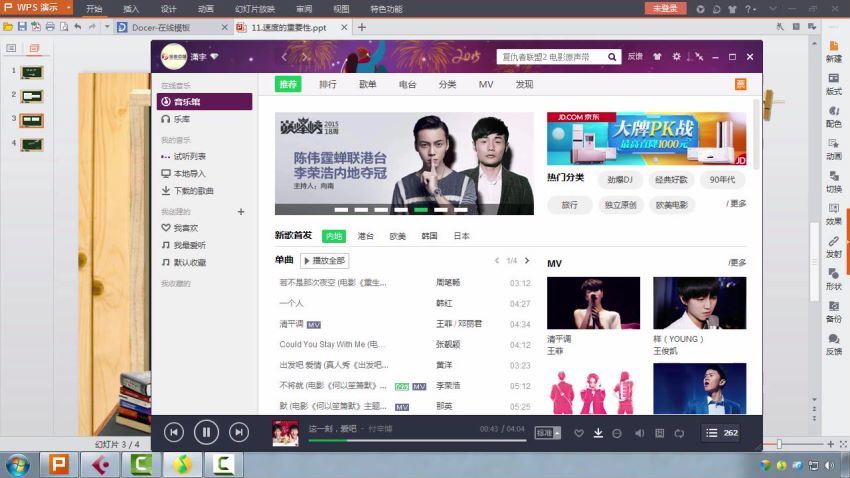Go back with the header left arrow
This screenshot has height=478, width=850.
pos(284,57)
